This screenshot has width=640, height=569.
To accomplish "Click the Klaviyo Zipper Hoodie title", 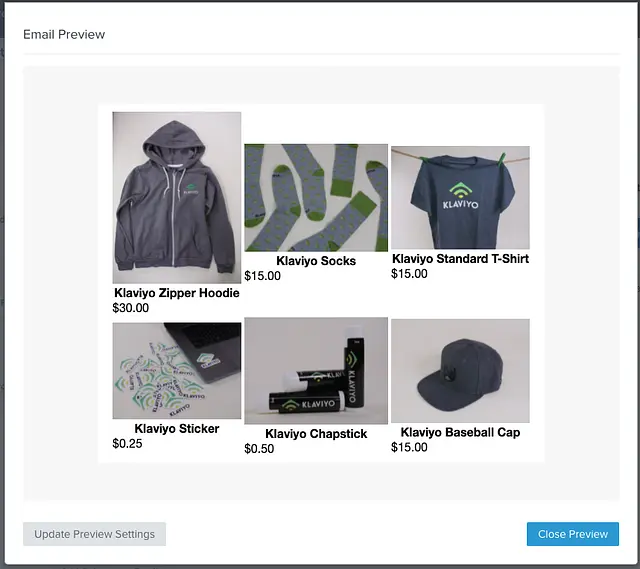I will tap(177, 293).
